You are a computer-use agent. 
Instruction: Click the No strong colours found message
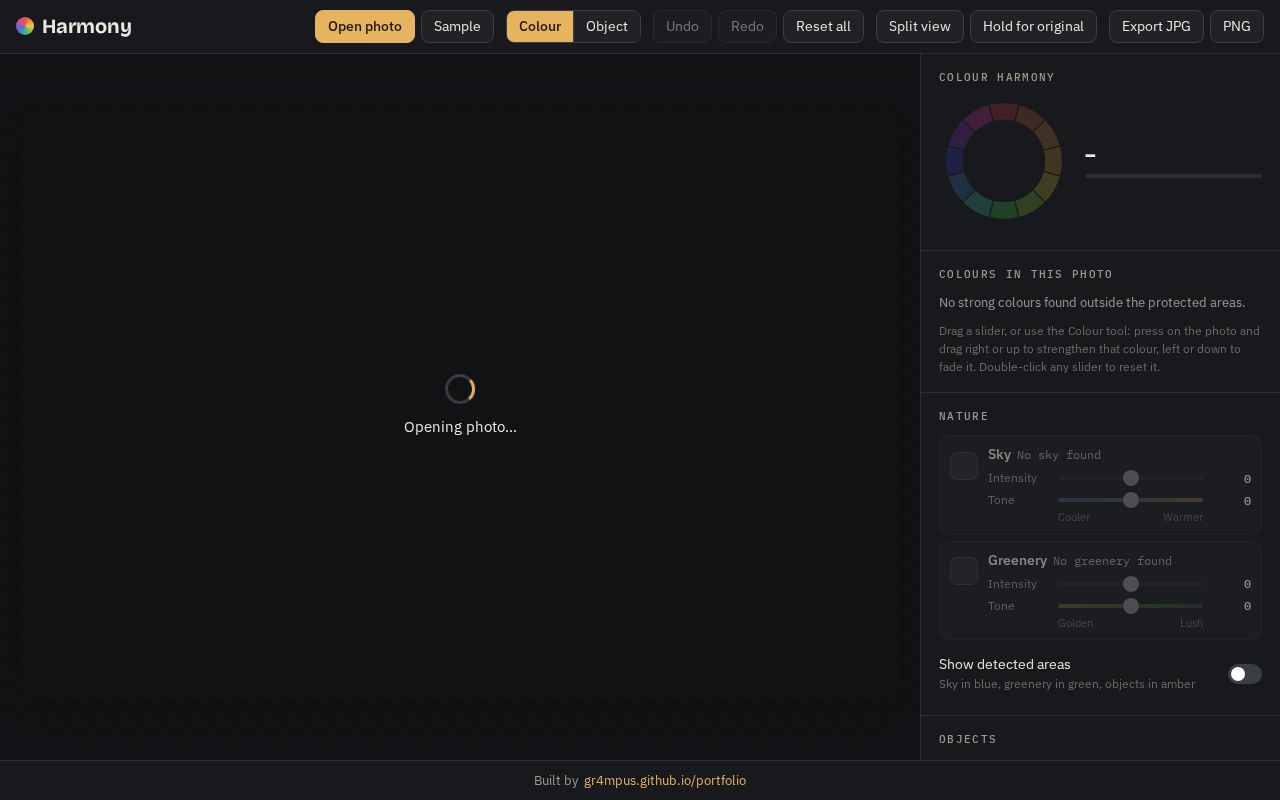coord(1092,302)
